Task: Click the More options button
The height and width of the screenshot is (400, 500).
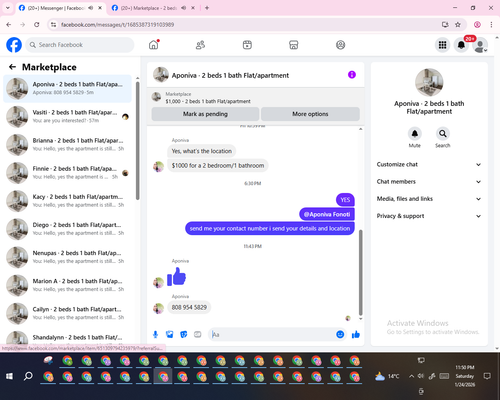Action: 310,114
